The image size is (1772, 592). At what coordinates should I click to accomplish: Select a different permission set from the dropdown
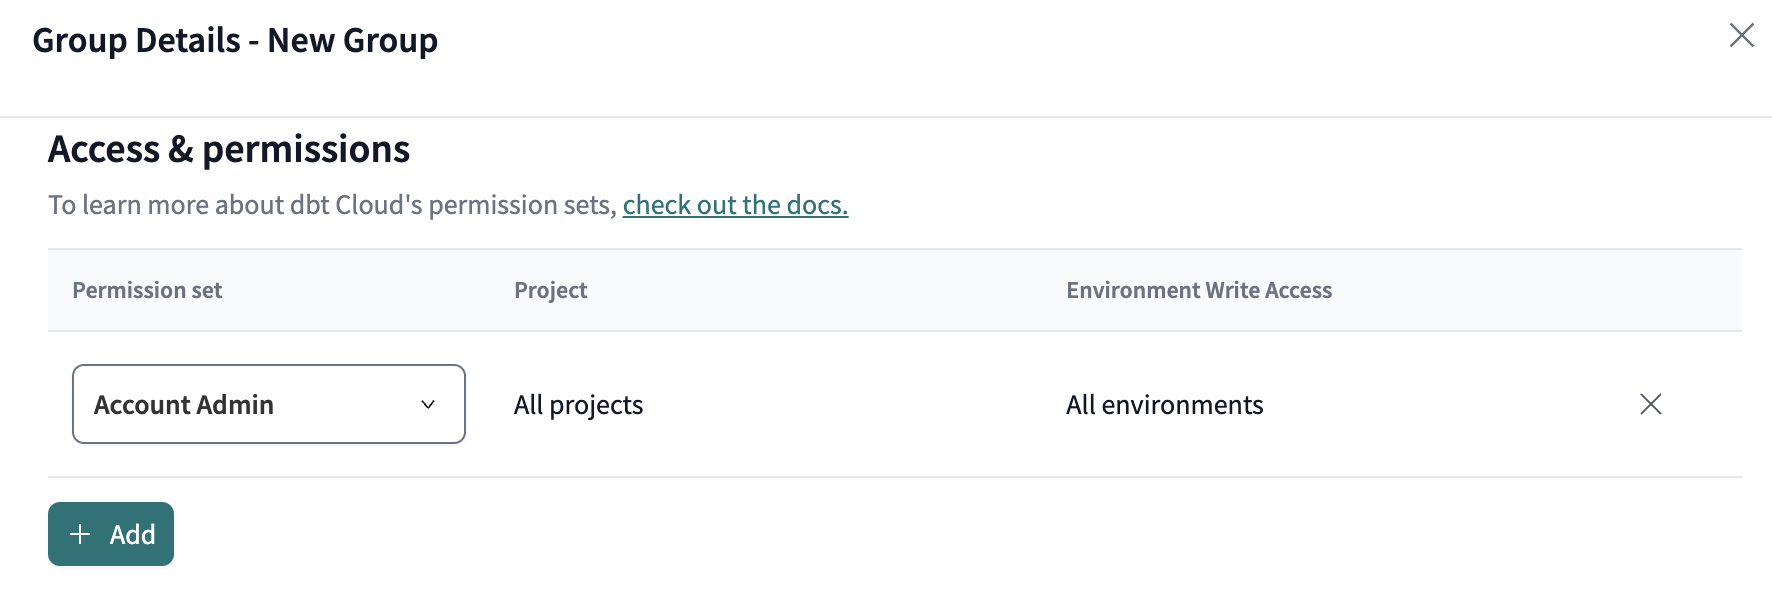point(267,404)
